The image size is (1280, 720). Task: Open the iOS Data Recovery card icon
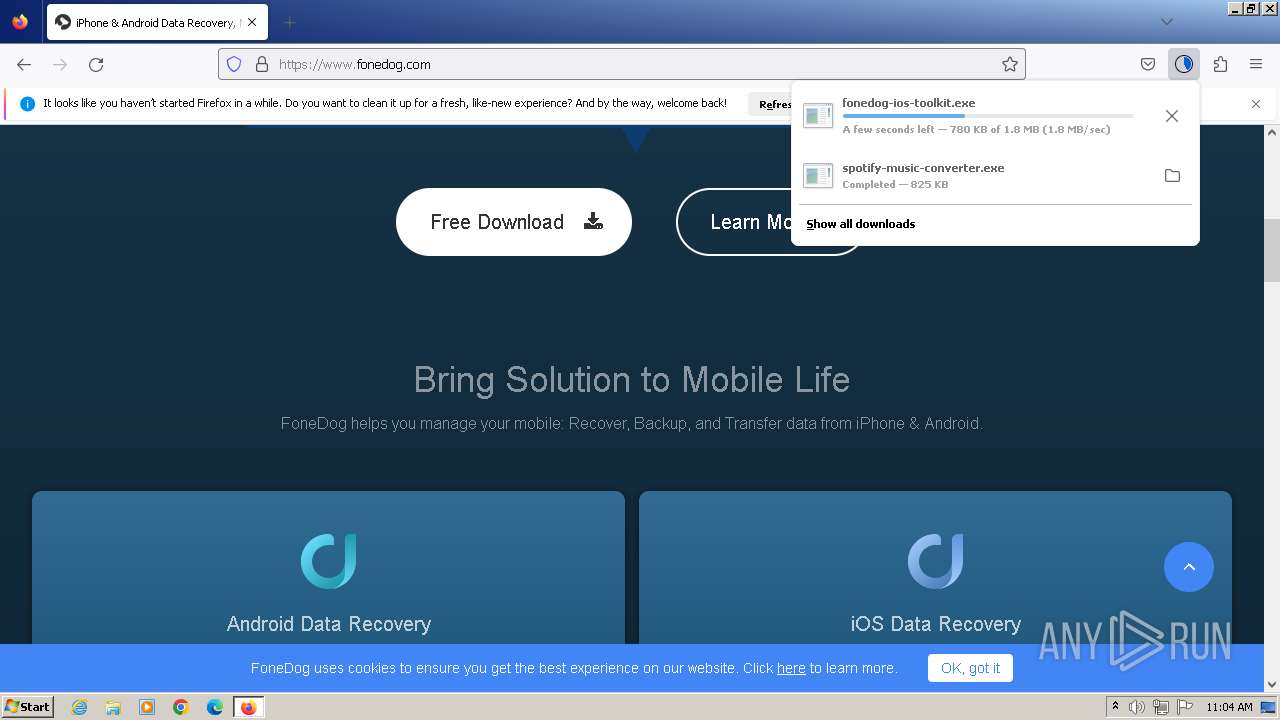click(x=936, y=561)
